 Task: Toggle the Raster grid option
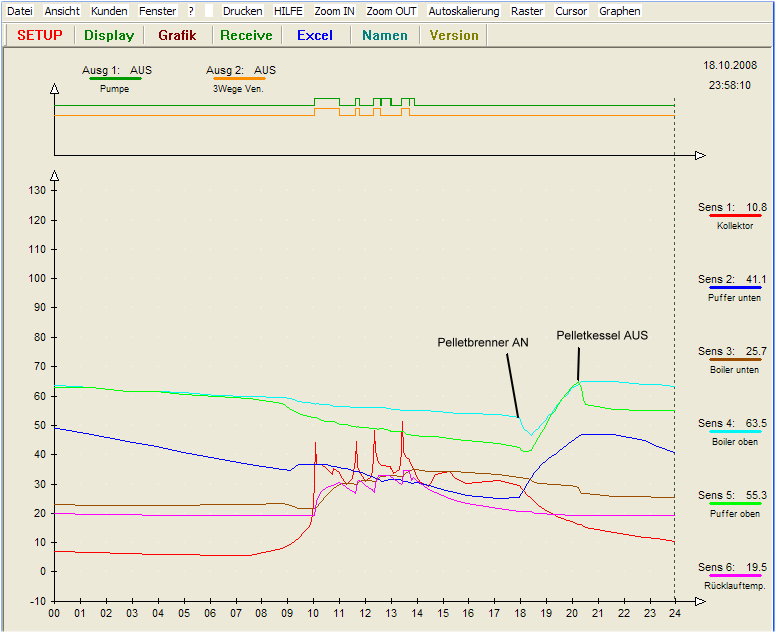pos(527,11)
